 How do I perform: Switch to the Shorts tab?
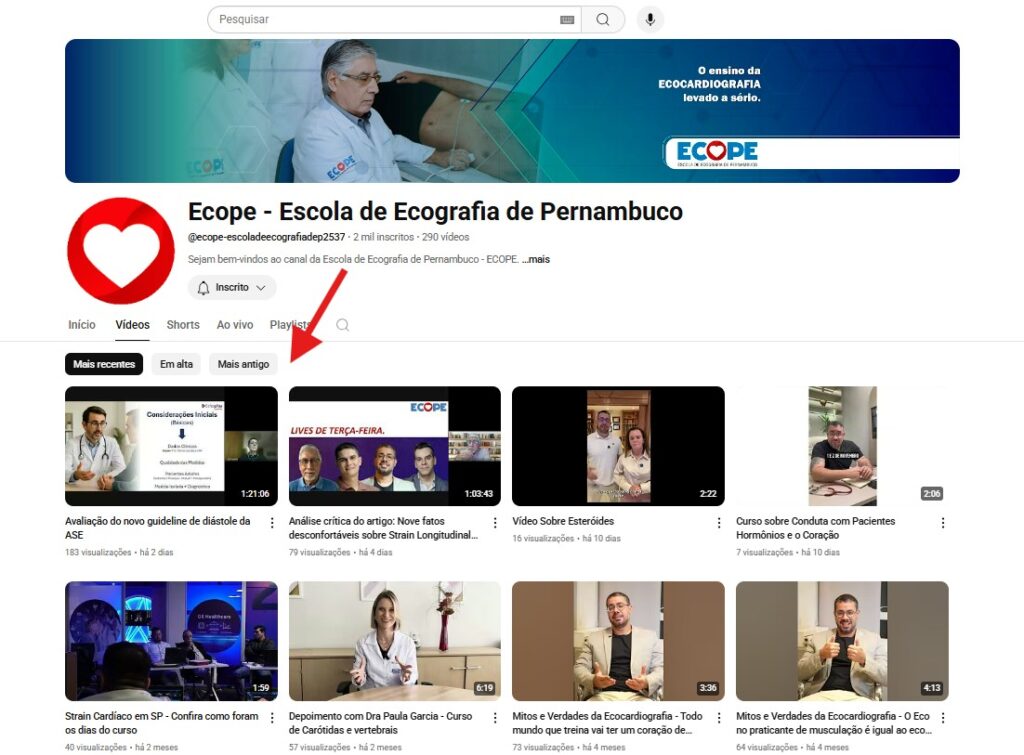pyautogui.click(x=183, y=325)
